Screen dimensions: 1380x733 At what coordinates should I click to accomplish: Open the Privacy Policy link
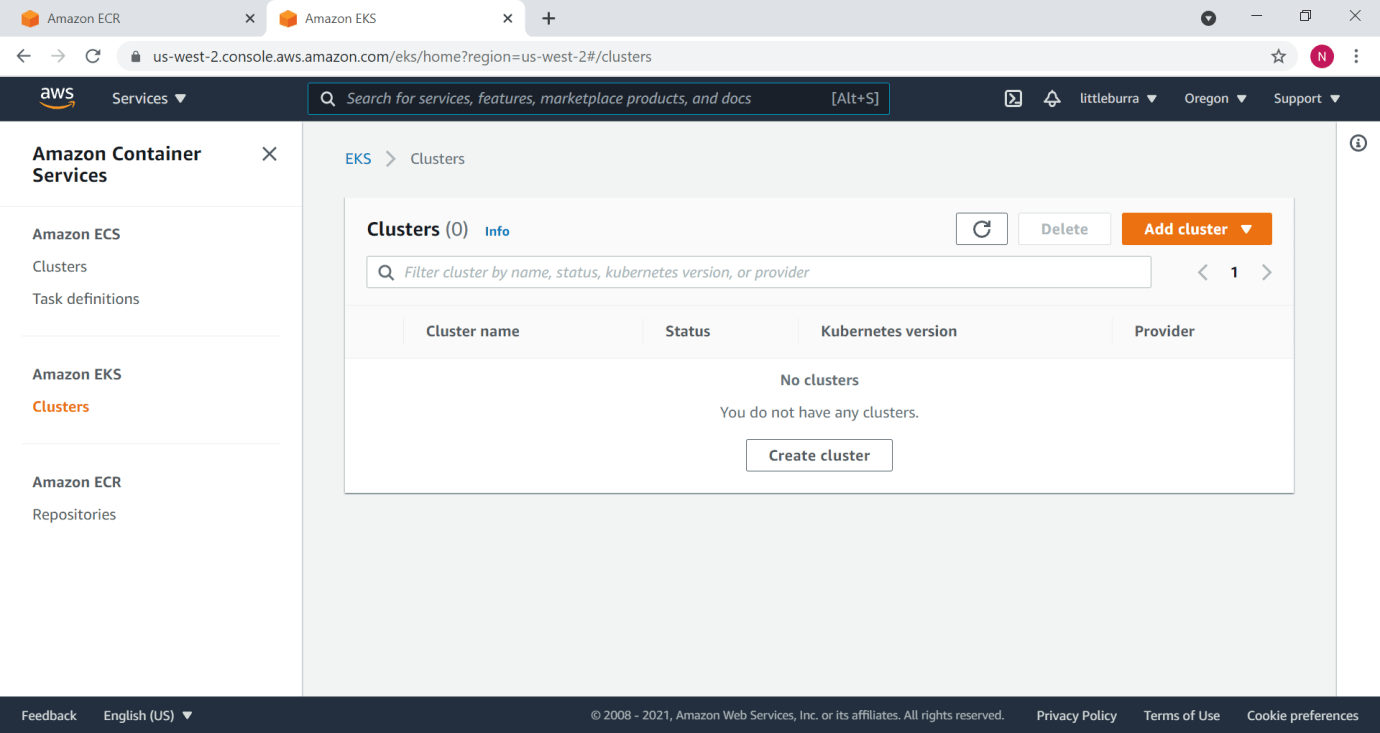pos(1077,715)
